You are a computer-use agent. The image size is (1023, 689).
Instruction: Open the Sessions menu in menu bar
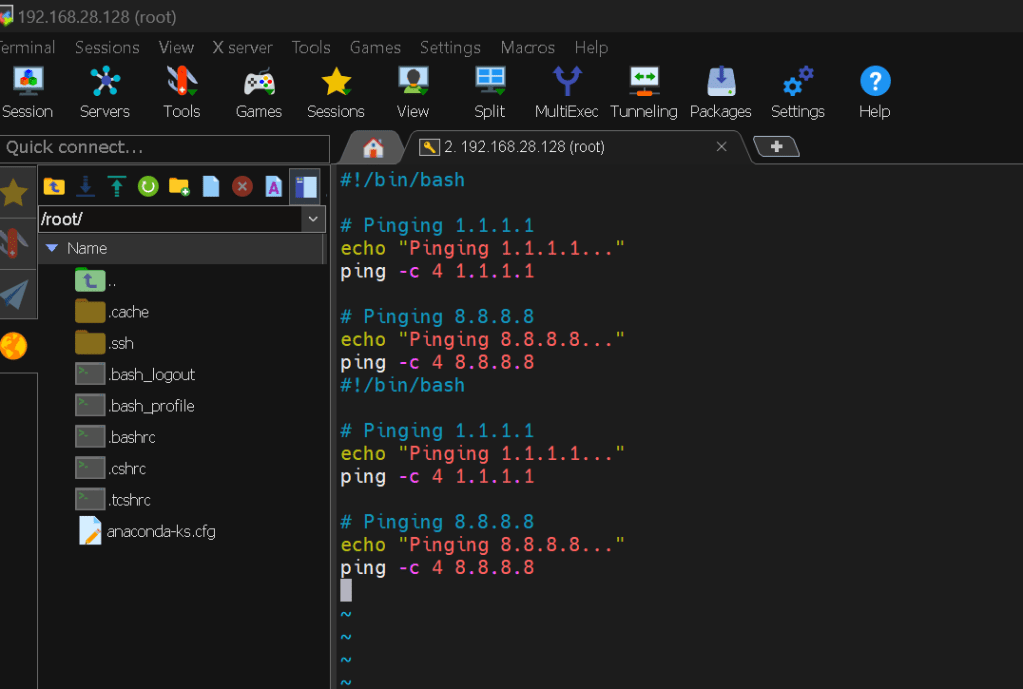(107, 48)
